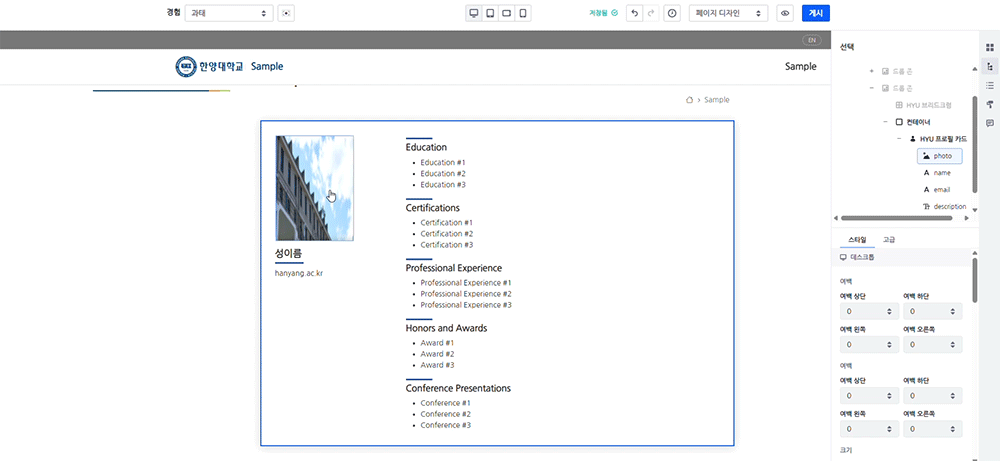1000x461 pixels.
Task: Open the 페이지 디자인 dropdown
Action: click(728, 14)
